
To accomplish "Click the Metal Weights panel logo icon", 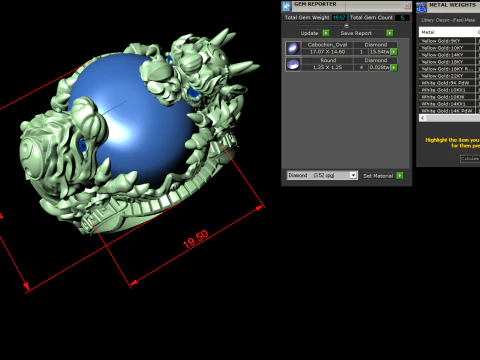I will click(x=421, y=6).
